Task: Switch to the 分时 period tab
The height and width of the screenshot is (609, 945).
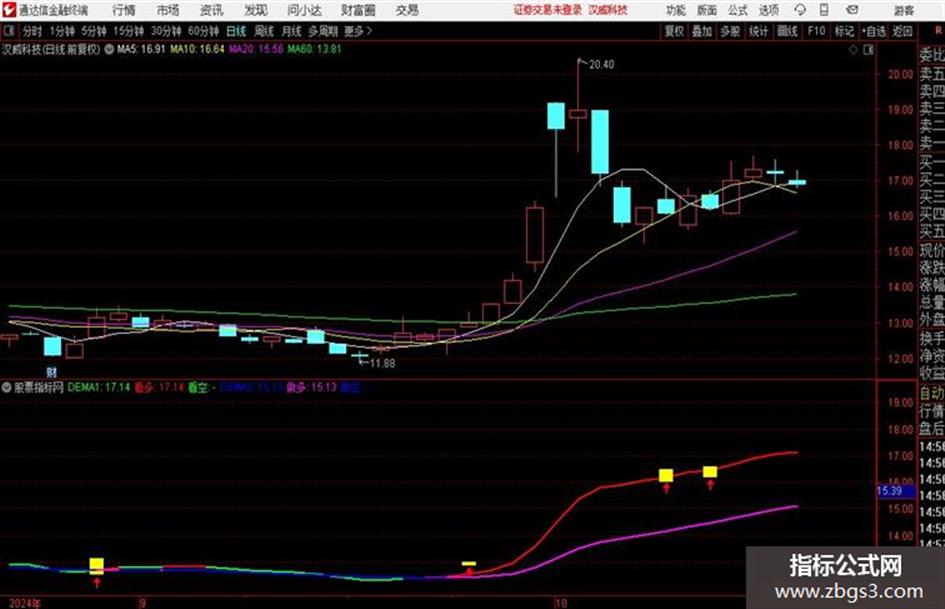Action: click(x=33, y=31)
